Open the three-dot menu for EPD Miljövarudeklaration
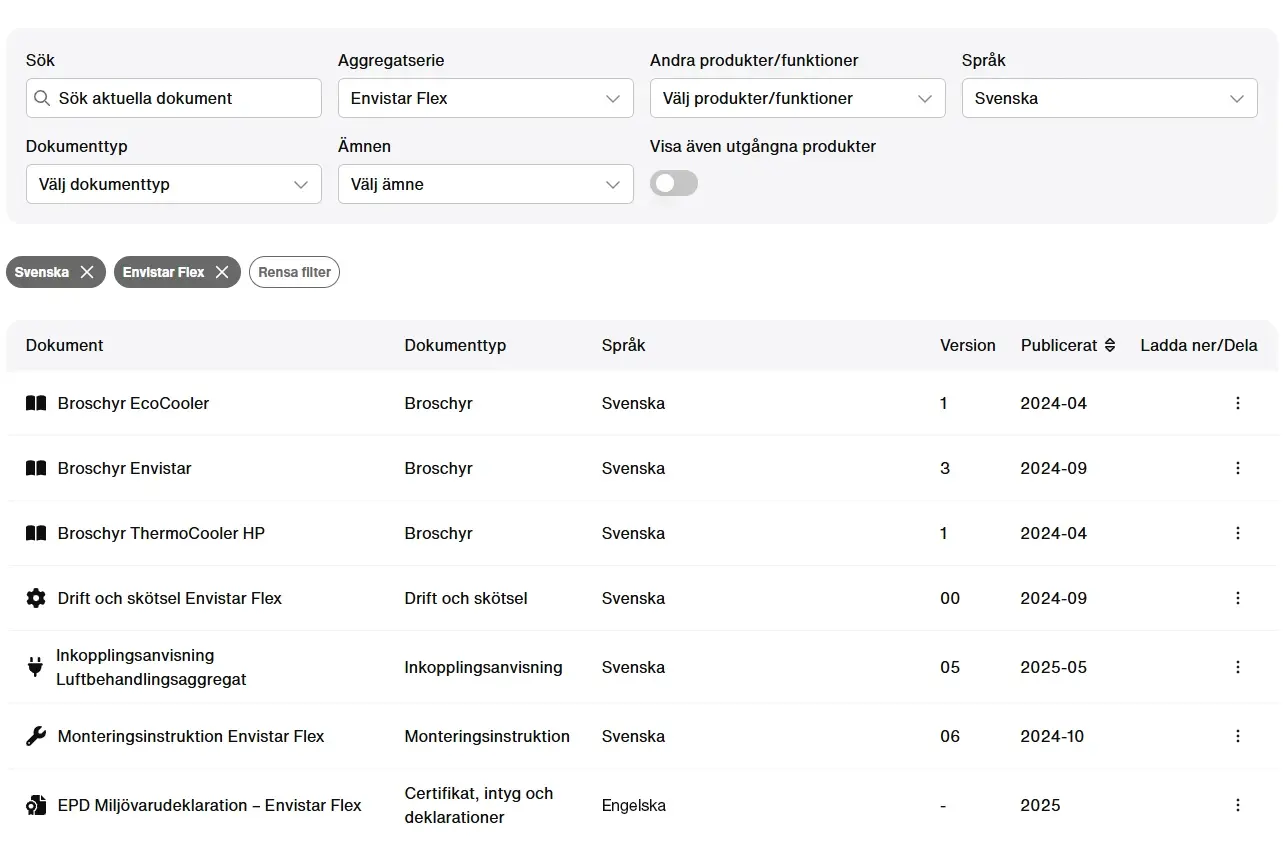The height and width of the screenshot is (850, 1283). [1237, 805]
